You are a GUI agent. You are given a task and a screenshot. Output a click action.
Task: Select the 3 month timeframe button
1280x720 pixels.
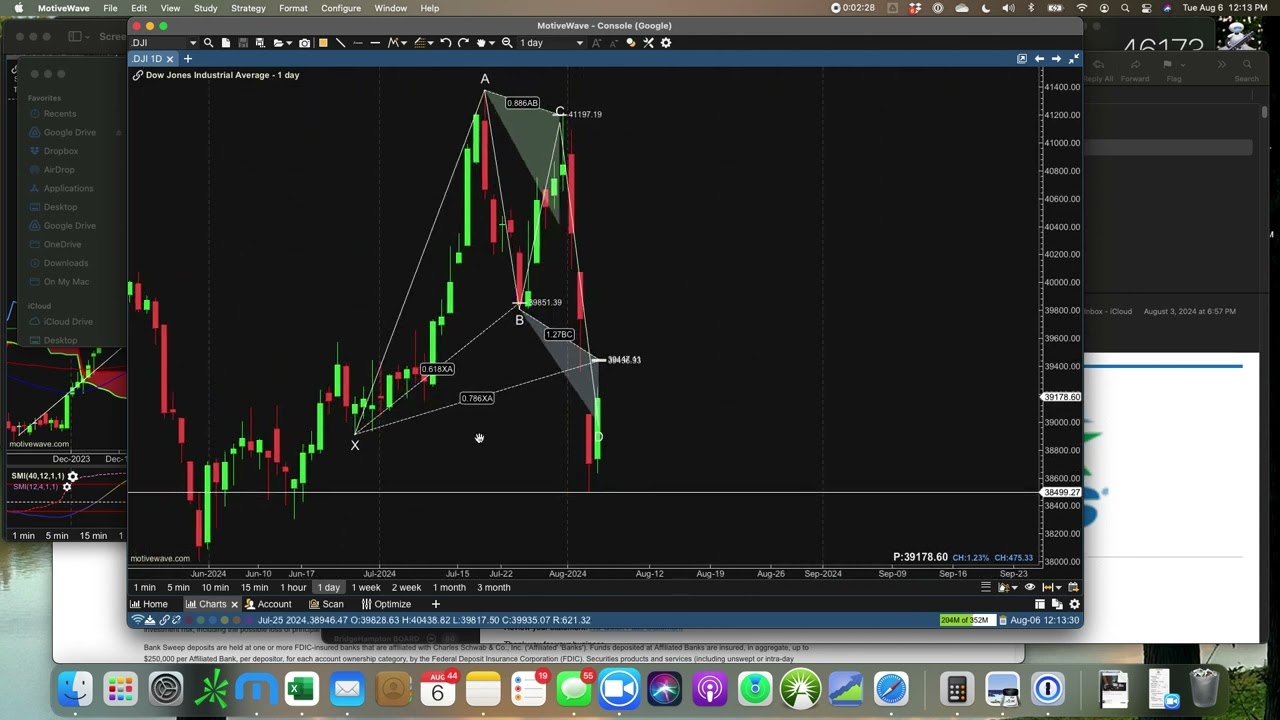493,587
